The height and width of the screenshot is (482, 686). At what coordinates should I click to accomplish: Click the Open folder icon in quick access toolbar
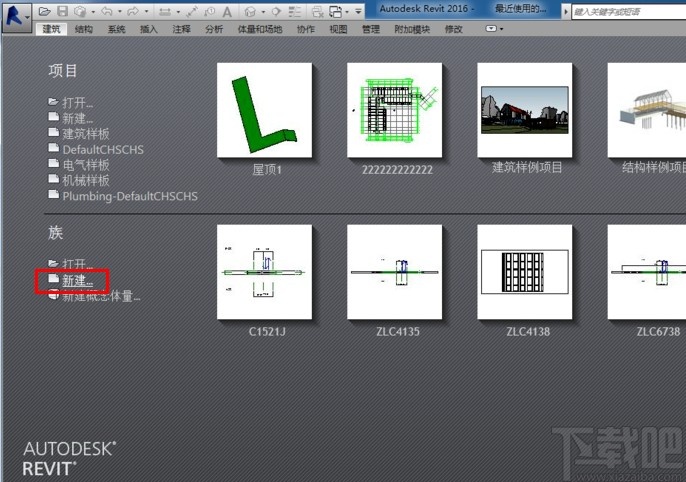click(44, 11)
